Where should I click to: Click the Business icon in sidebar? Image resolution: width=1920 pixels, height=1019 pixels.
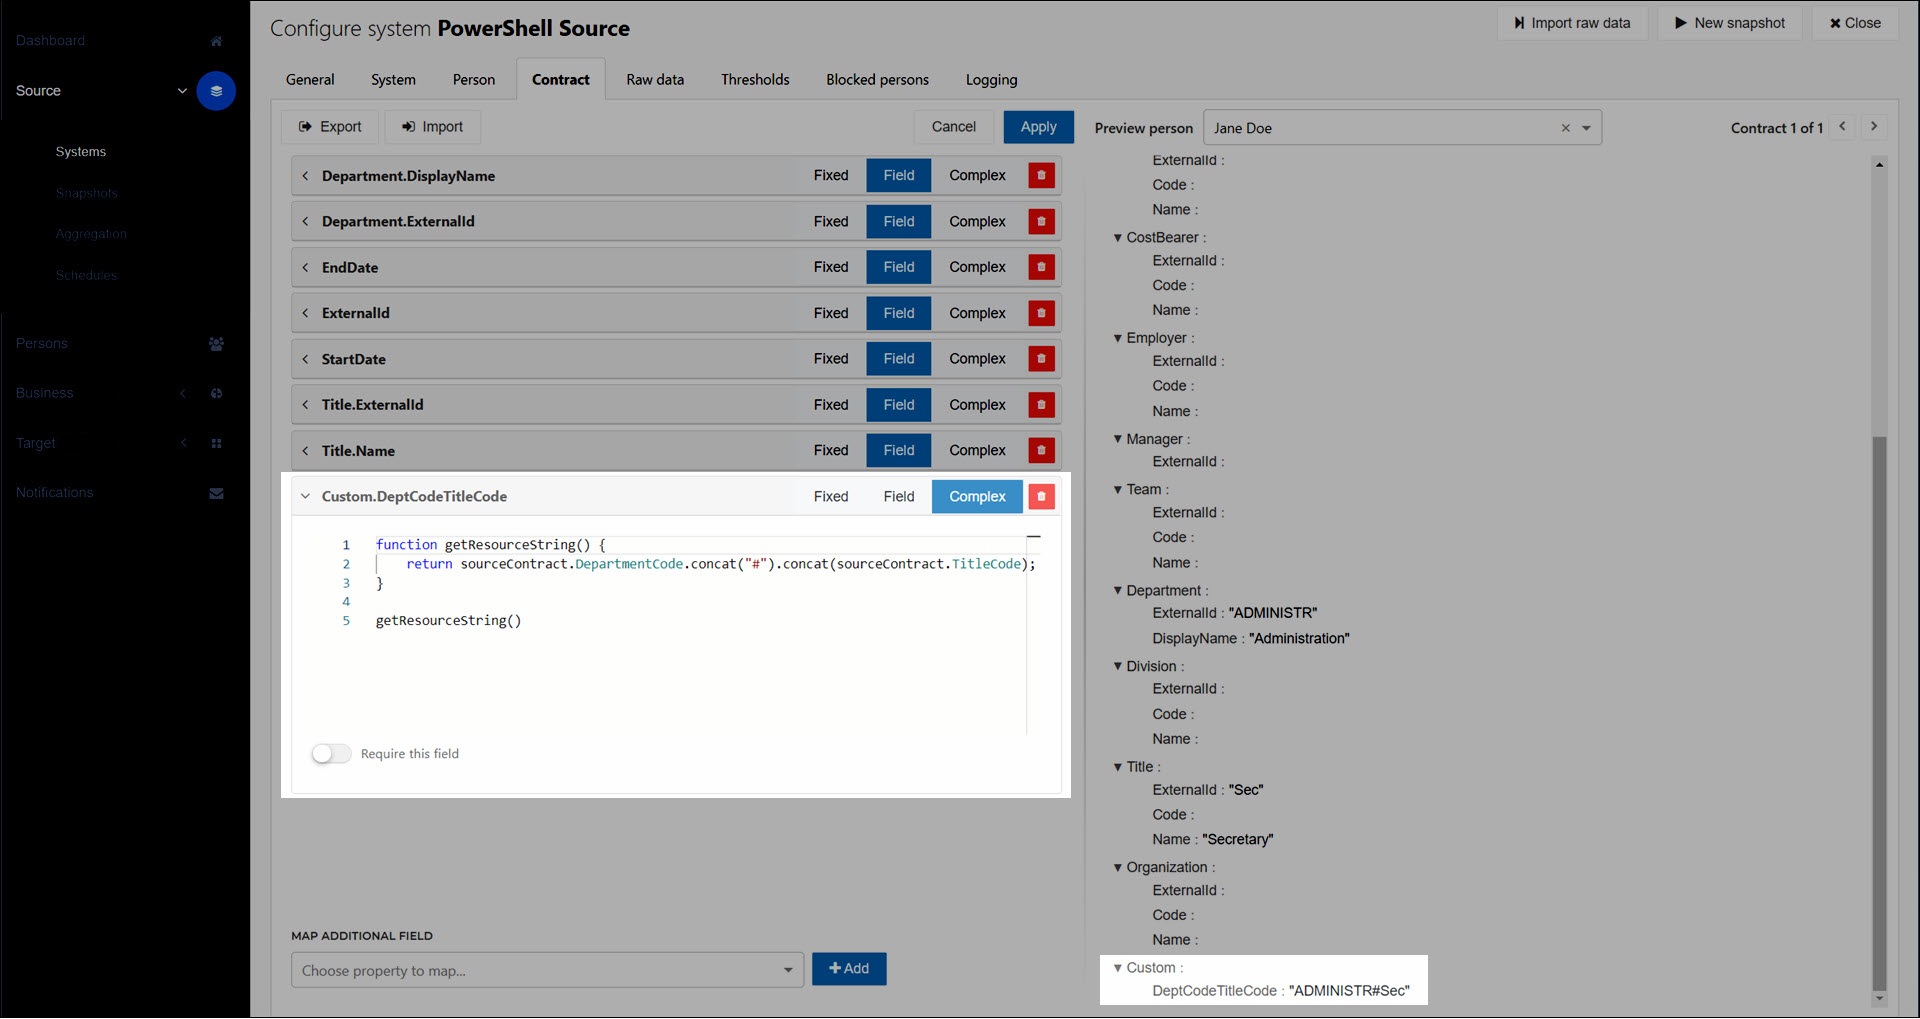click(216, 394)
